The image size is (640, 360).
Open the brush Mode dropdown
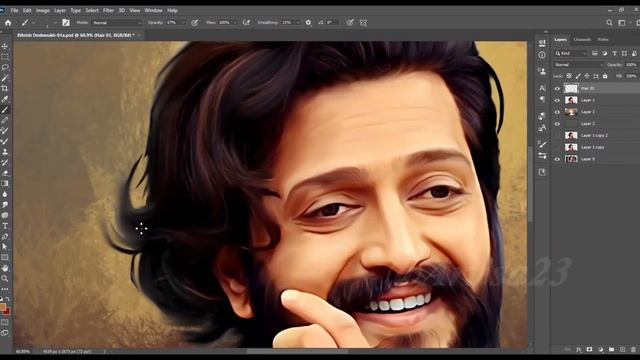point(116,23)
